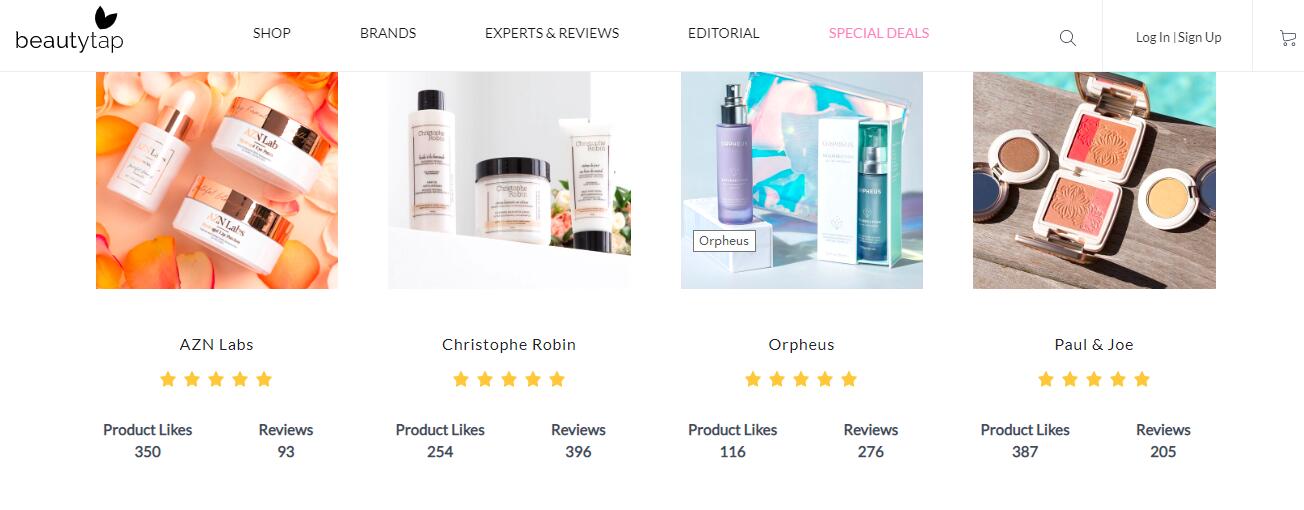Open the BRANDS menu
Image resolution: width=1304 pixels, height=510 pixels.
tap(388, 33)
